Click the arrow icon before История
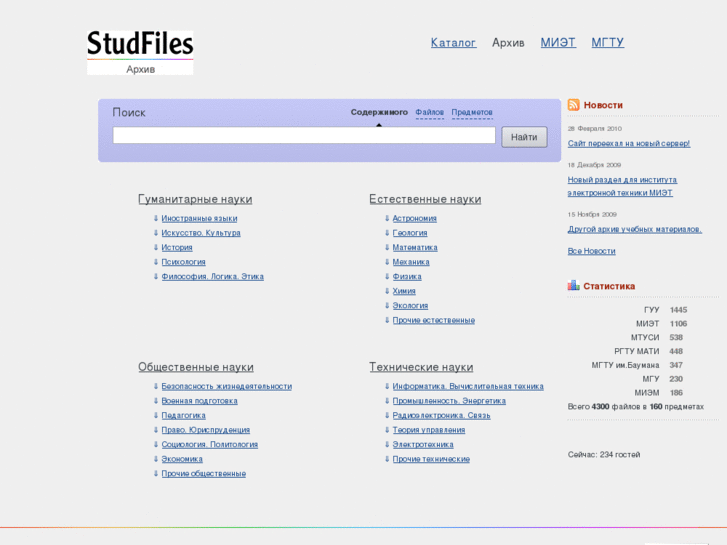The image size is (727, 545). click(156, 247)
